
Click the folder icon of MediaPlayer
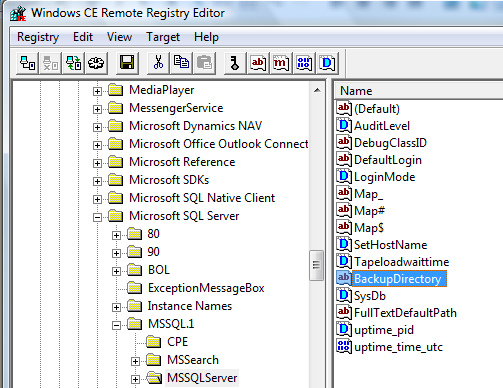[116, 90]
